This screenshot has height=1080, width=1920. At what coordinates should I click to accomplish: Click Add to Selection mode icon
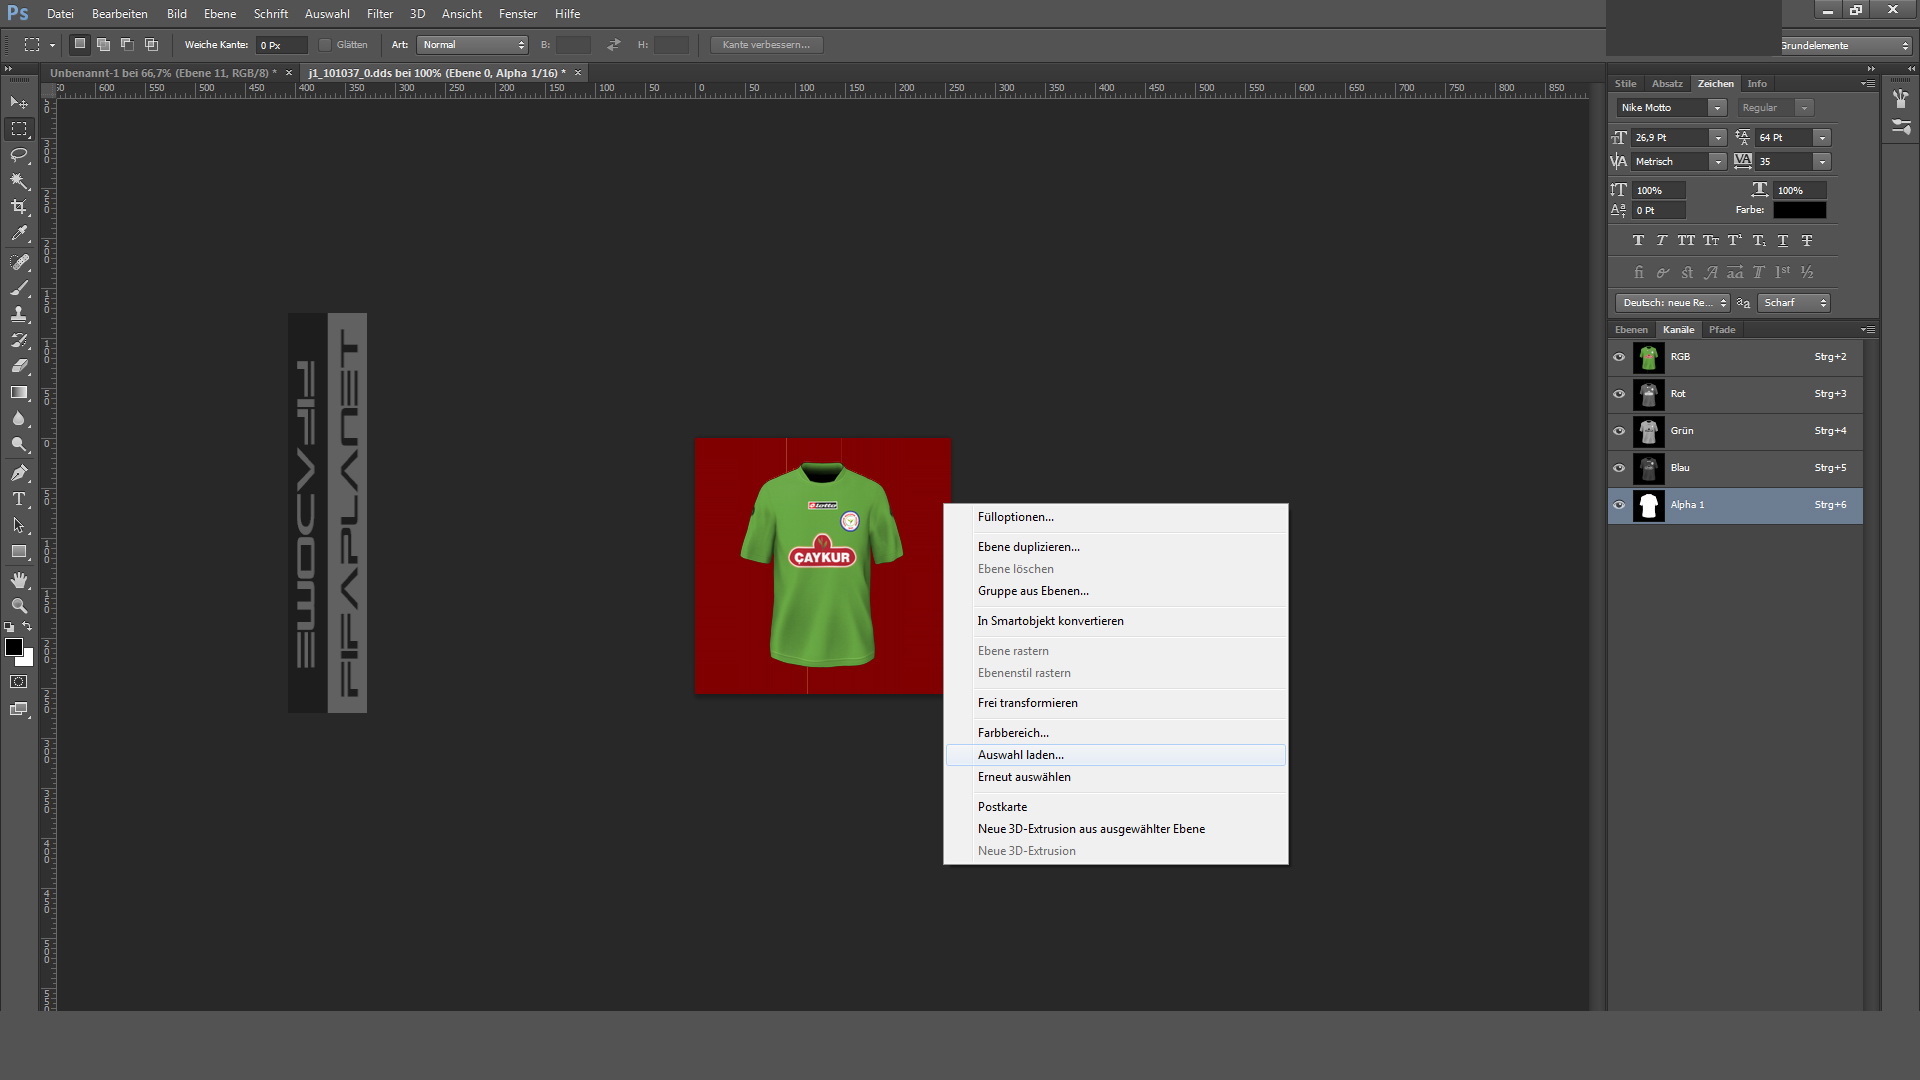(x=103, y=44)
